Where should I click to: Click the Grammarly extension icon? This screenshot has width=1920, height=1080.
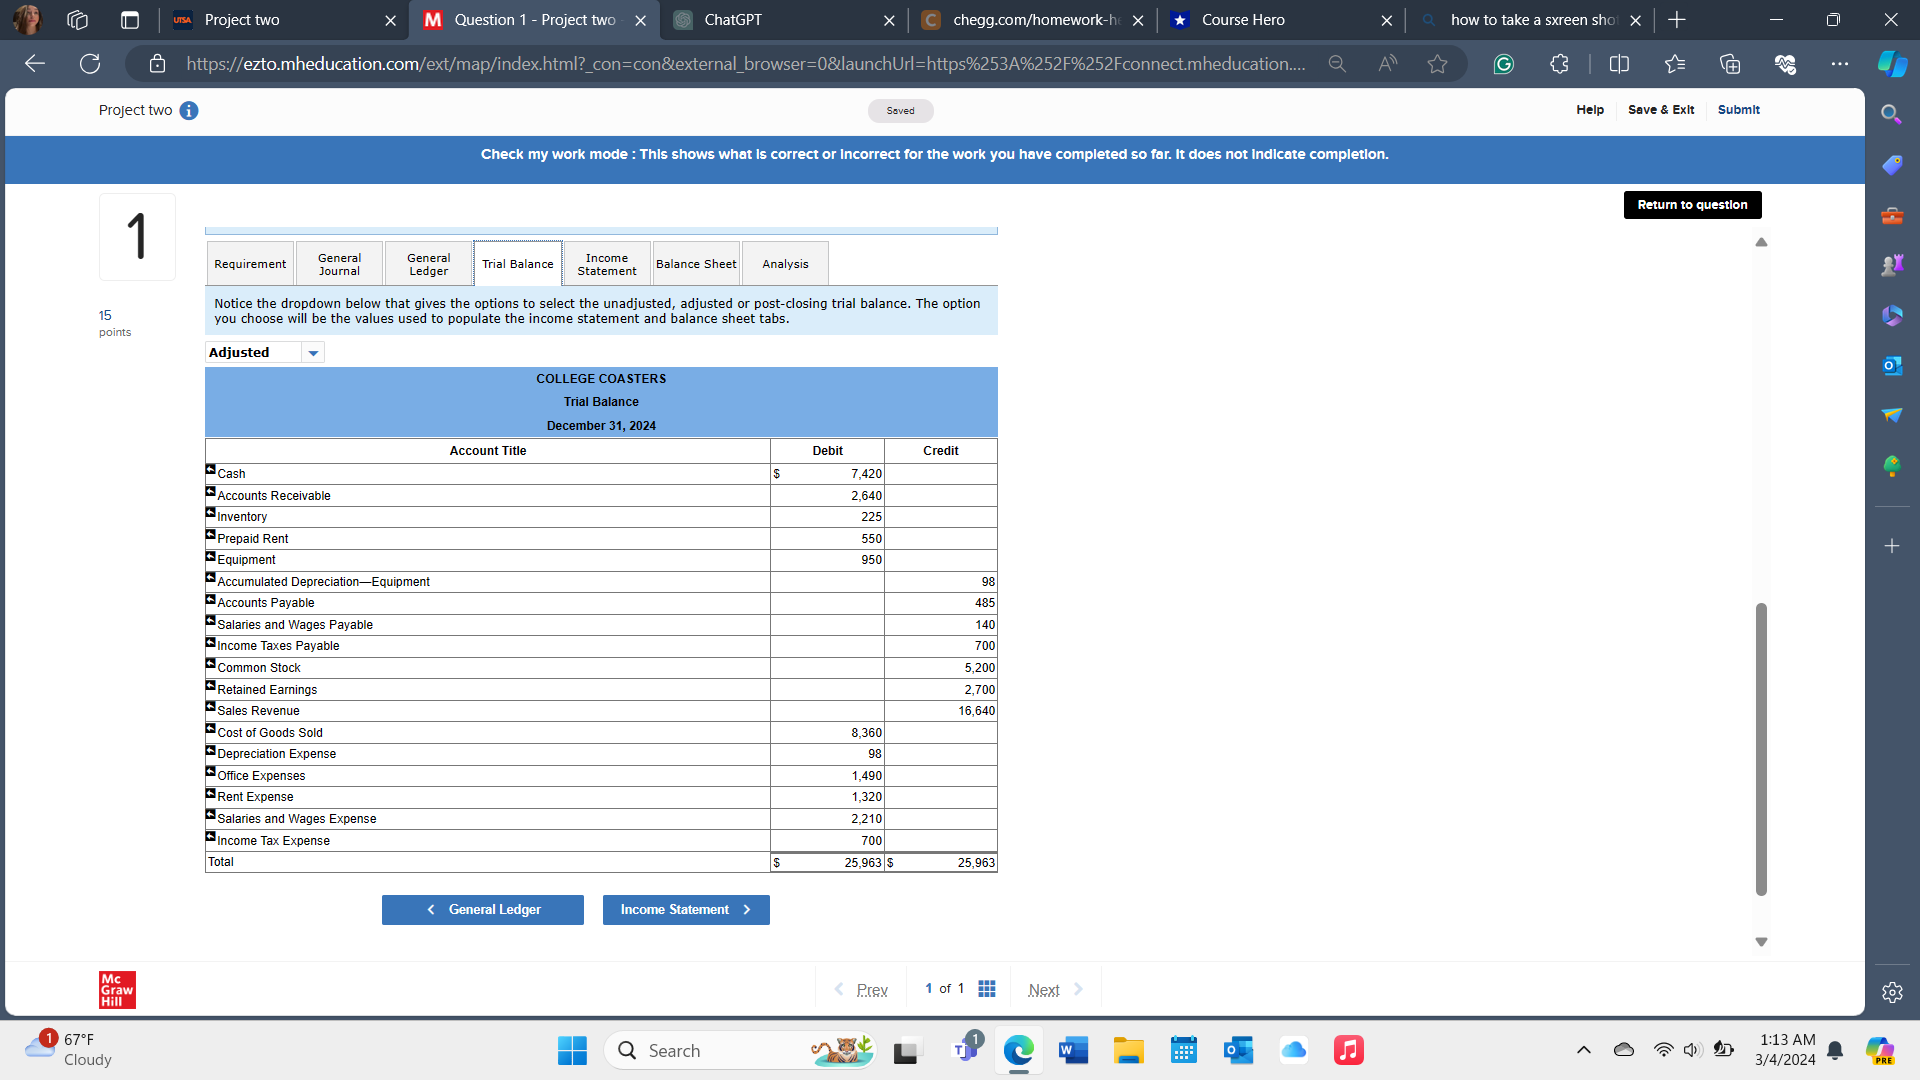pos(1503,65)
